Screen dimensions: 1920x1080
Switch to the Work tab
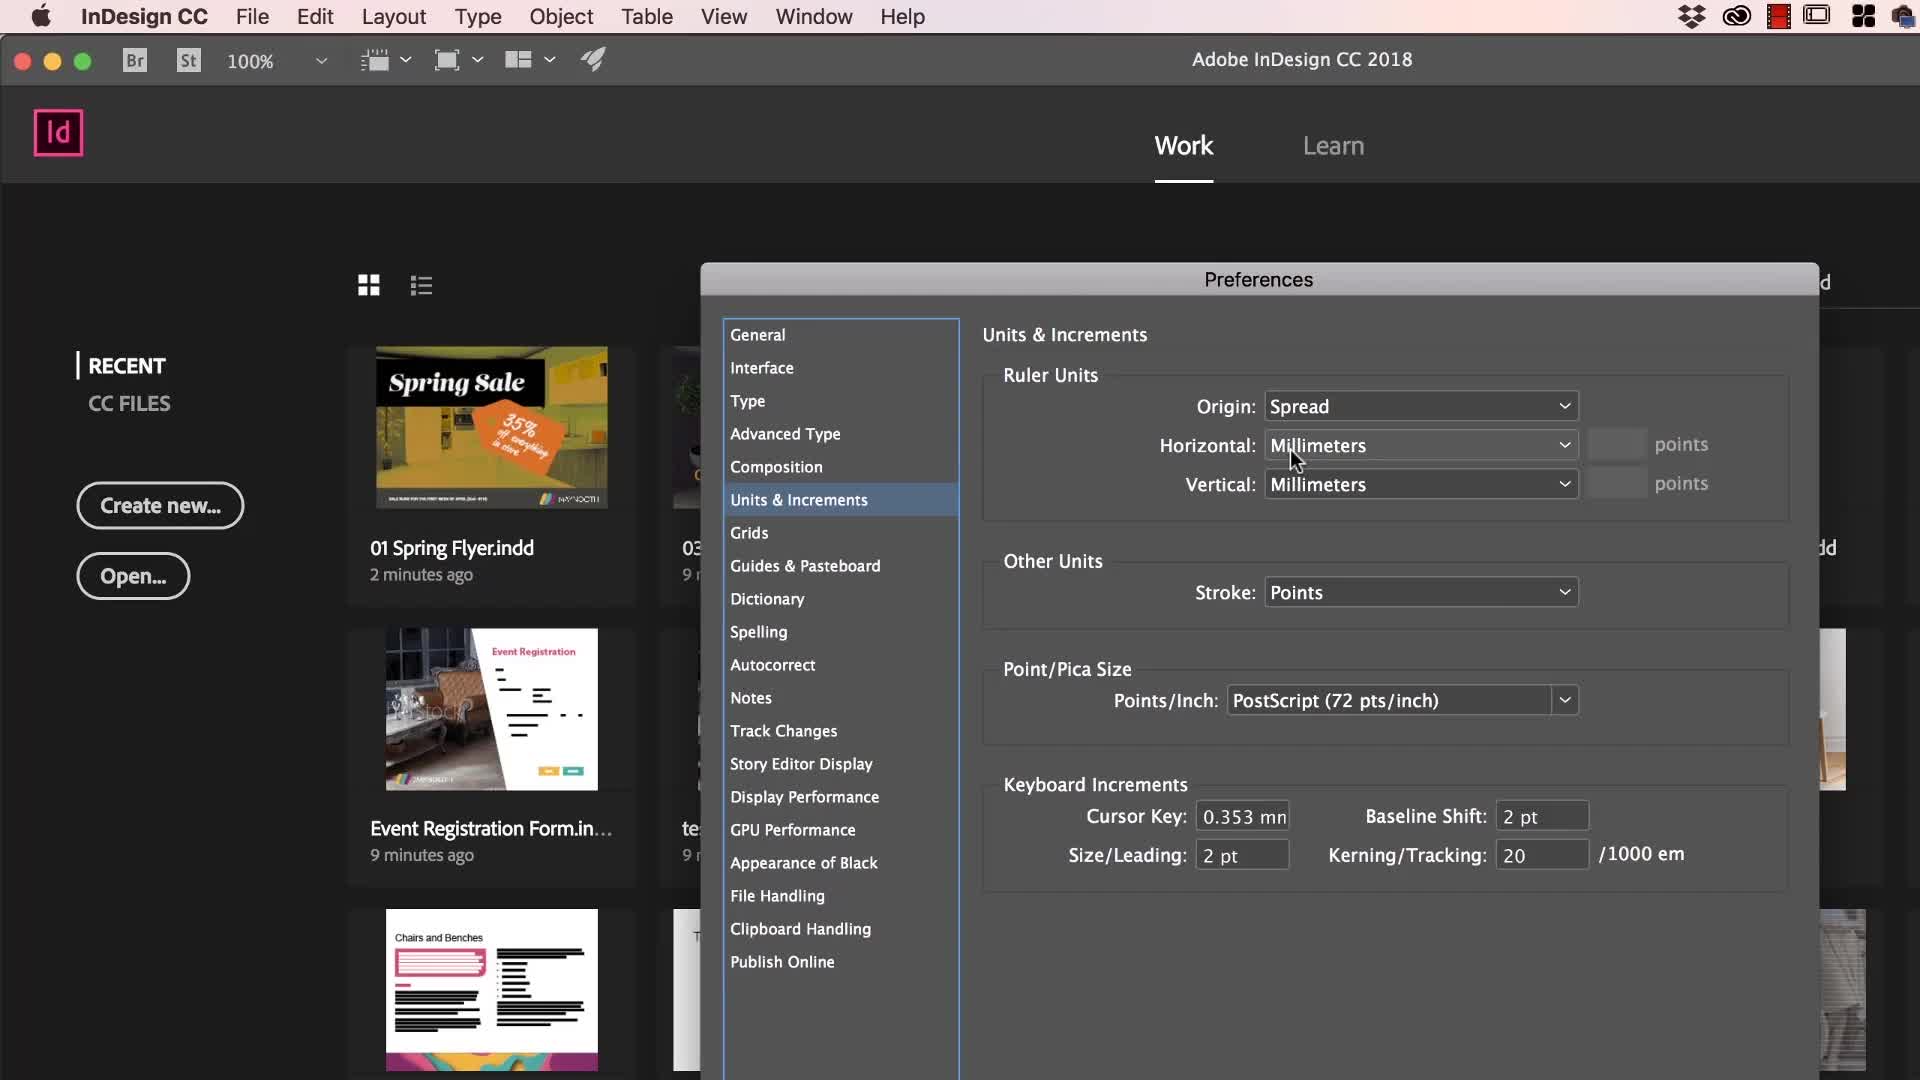click(x=1184, y=146)
